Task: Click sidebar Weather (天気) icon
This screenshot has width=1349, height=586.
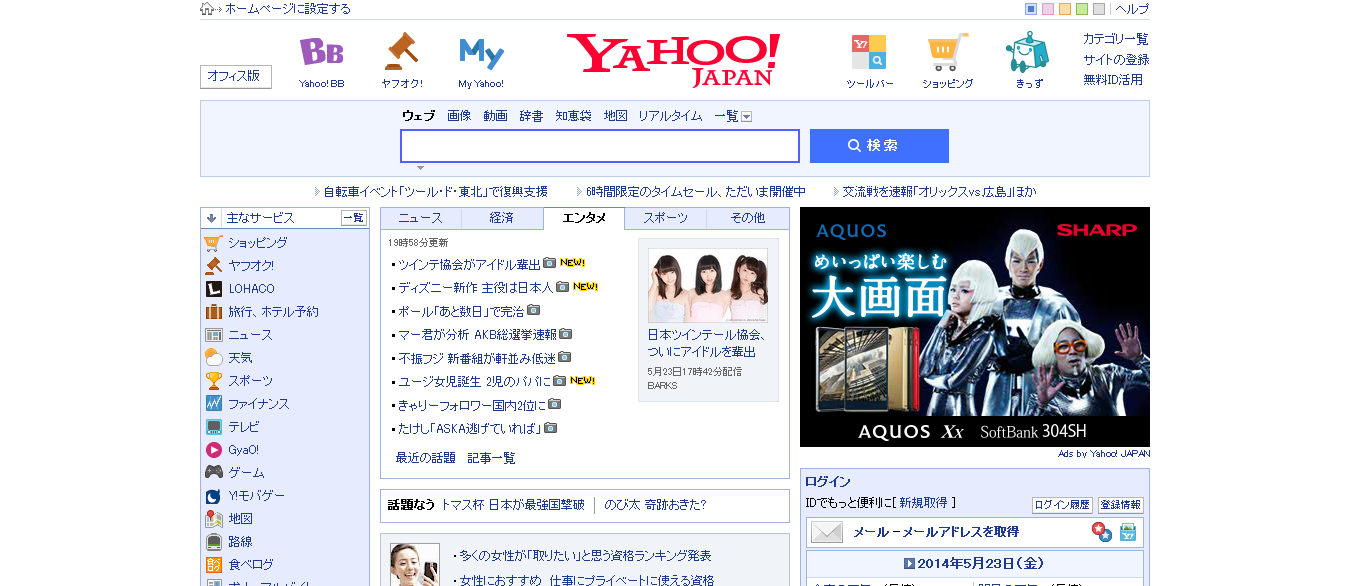Action: click(x=213, y=357)
